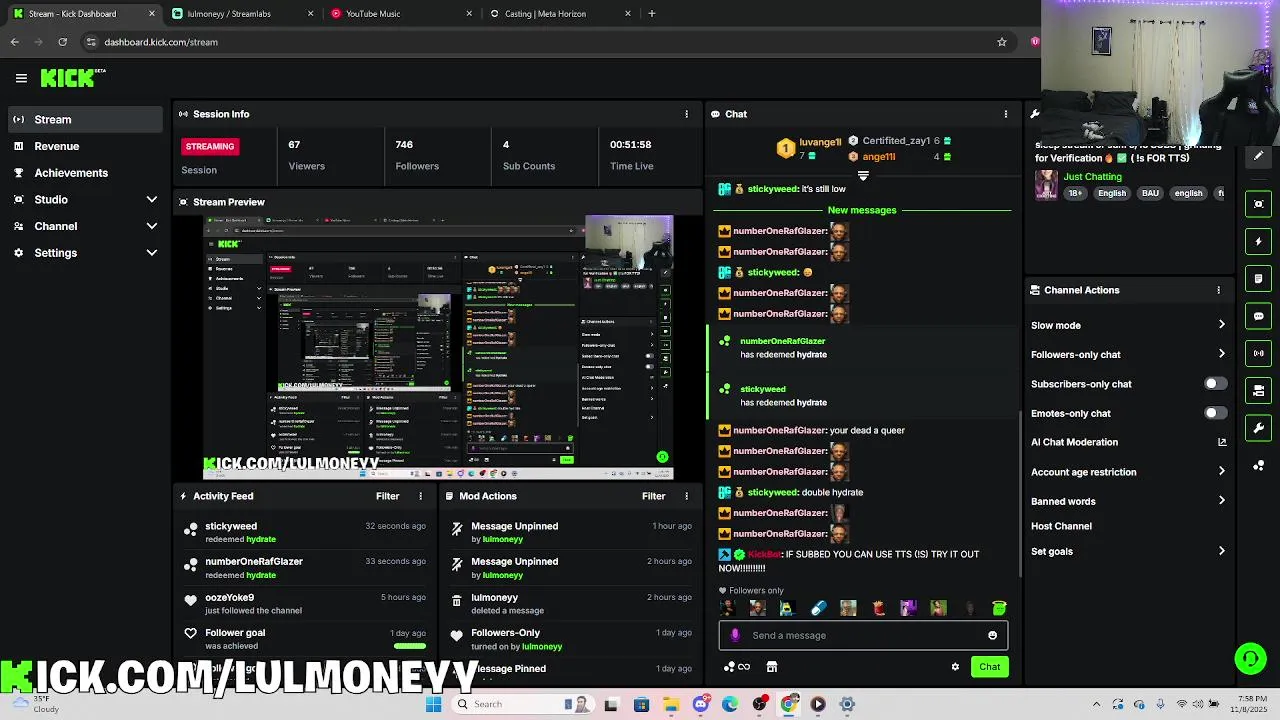Image resolution: width=1280 pixels, height=720 pixels.
Task: Click the Follower goal progress bar
Action: coord(410,646)
